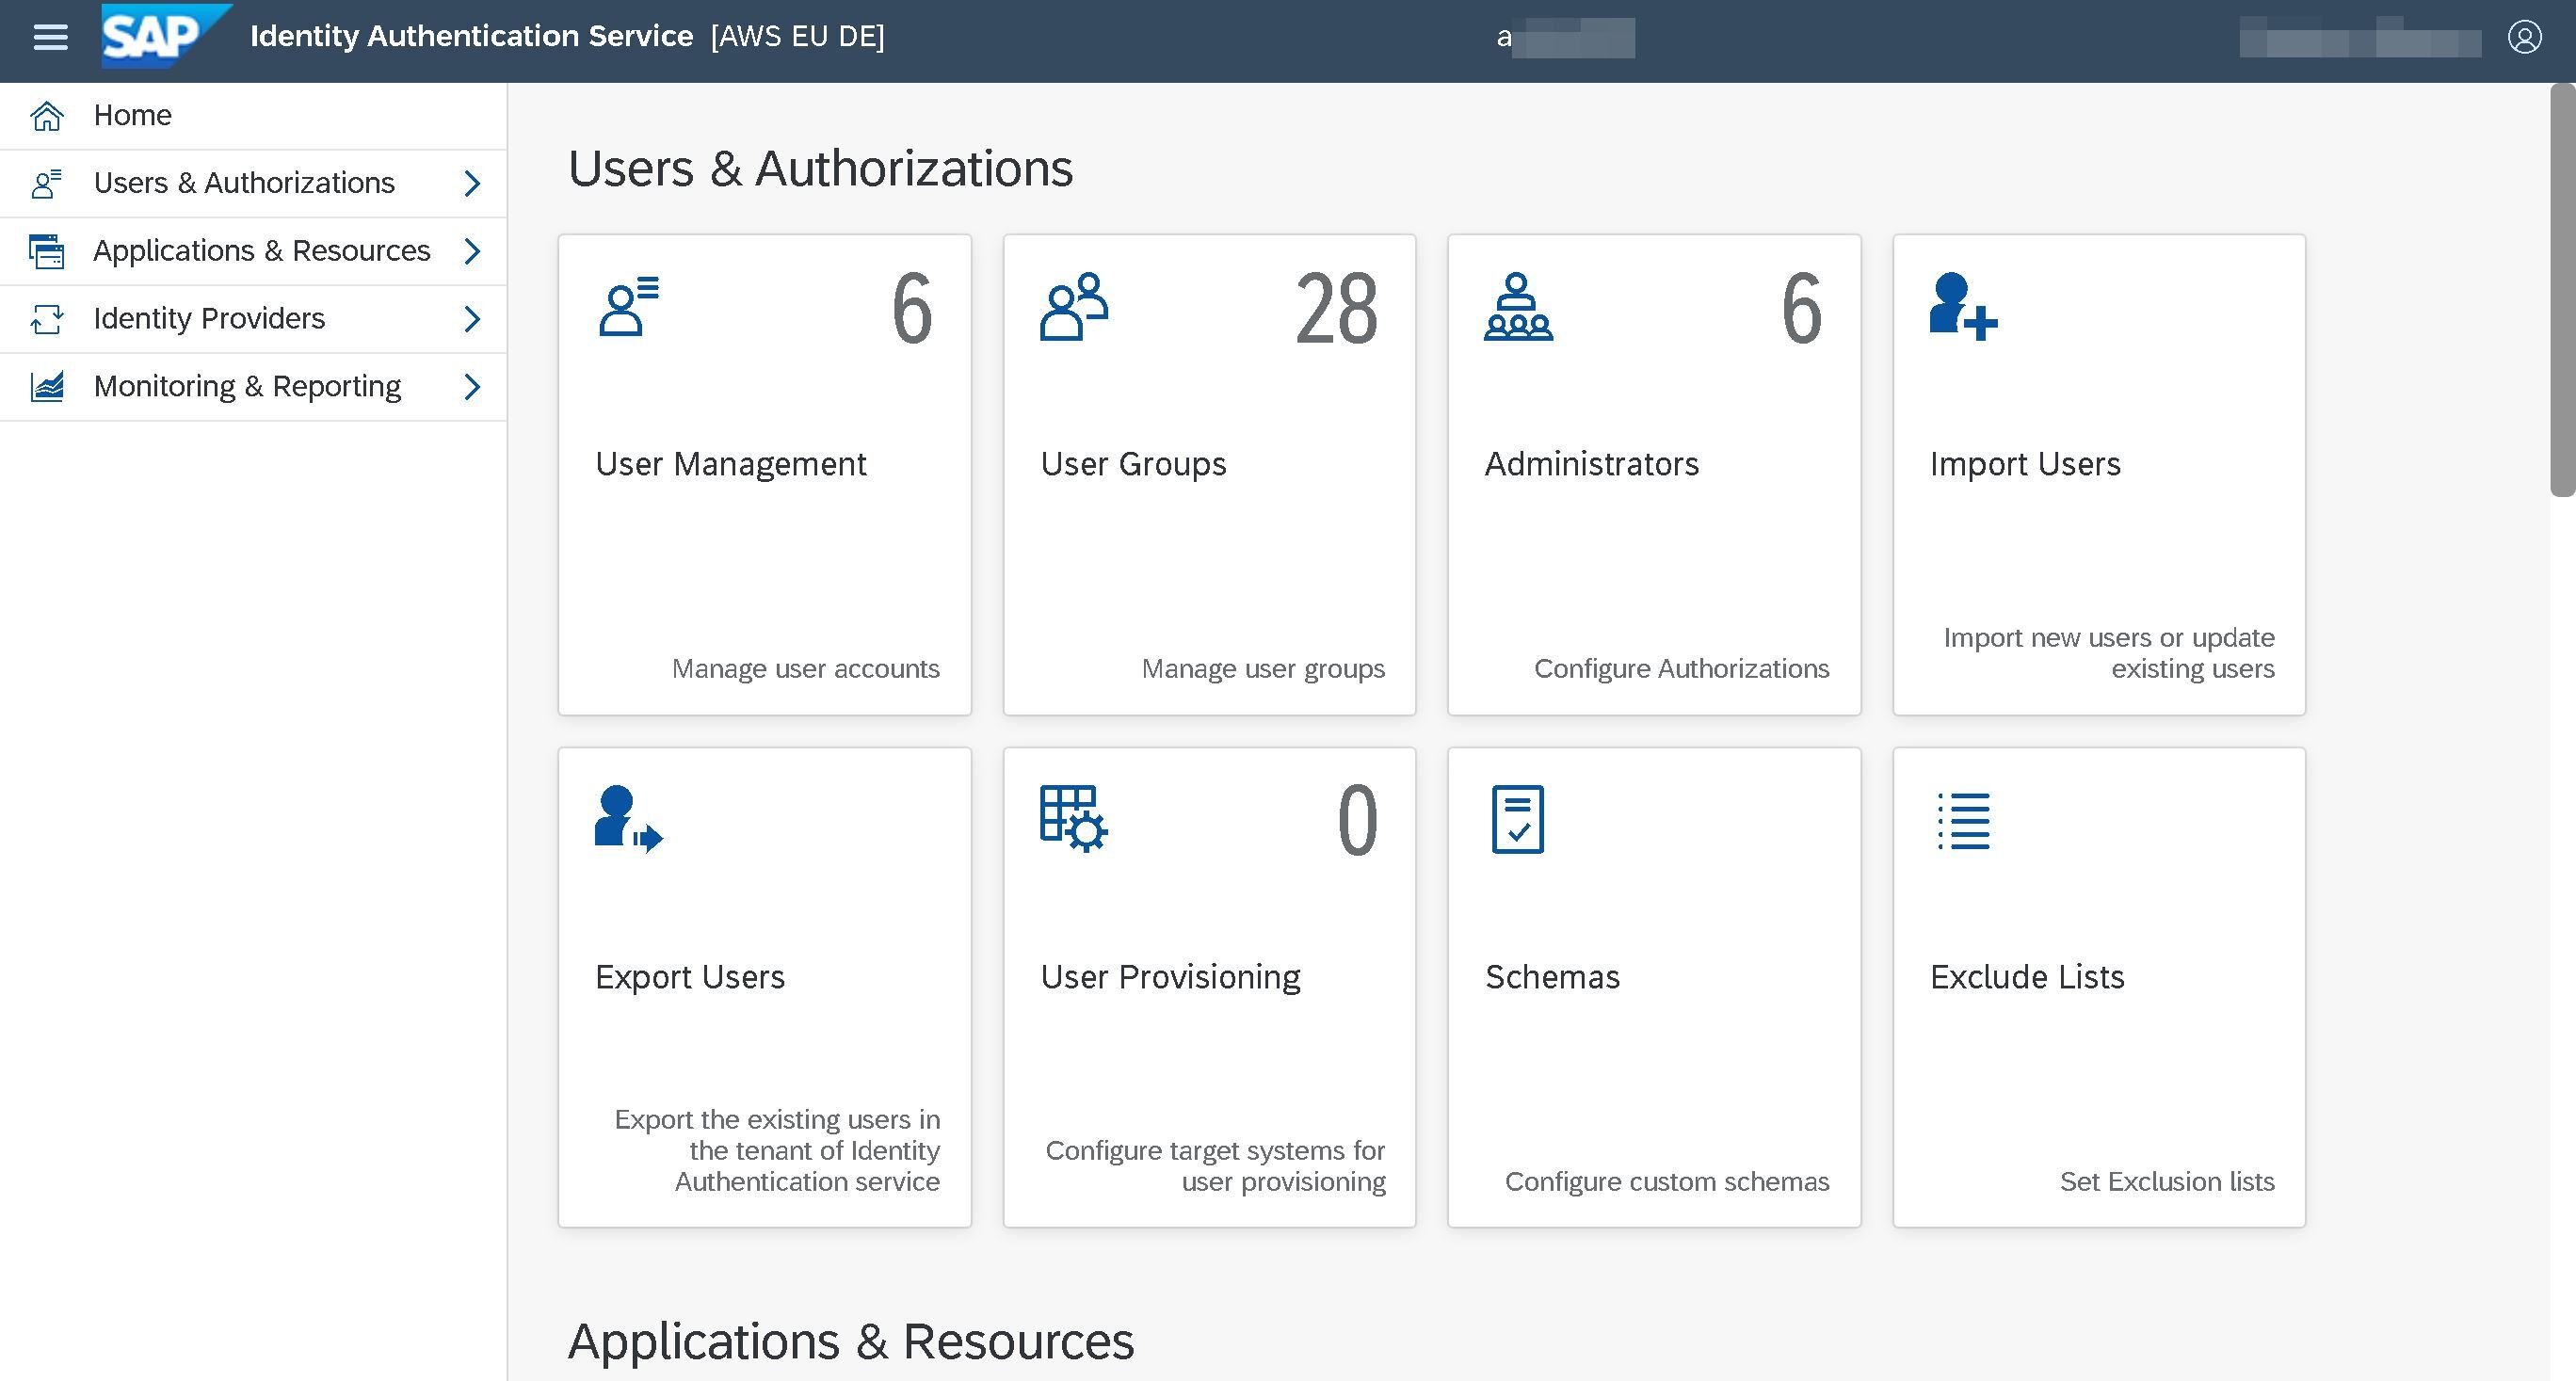Click the User Management tile icon
Screen dimensions: 2576x1381
coord(629,306)
